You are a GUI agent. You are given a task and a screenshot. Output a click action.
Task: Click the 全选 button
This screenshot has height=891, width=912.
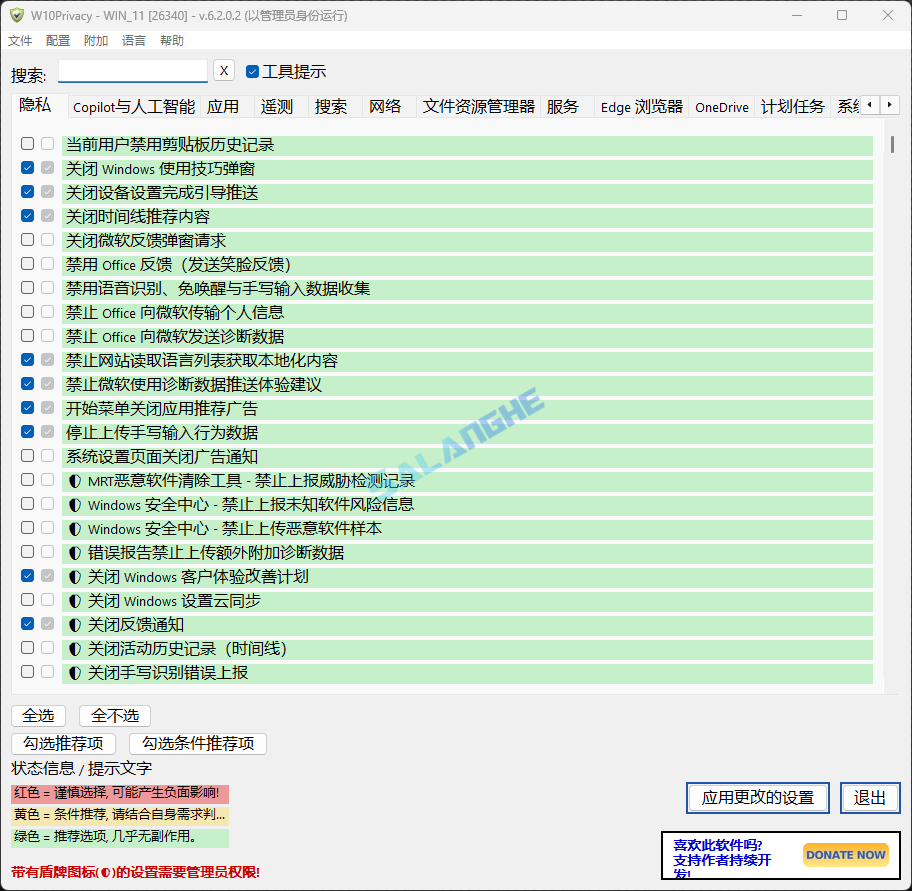(x=38, y=715)
